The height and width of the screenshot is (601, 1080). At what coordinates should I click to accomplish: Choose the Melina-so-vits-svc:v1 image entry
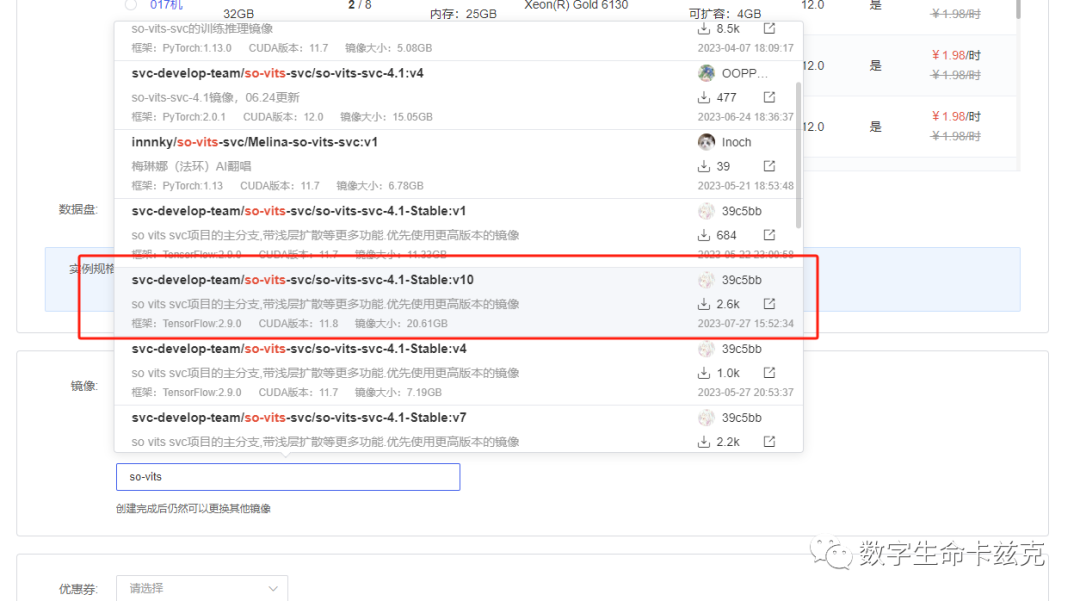458,164
